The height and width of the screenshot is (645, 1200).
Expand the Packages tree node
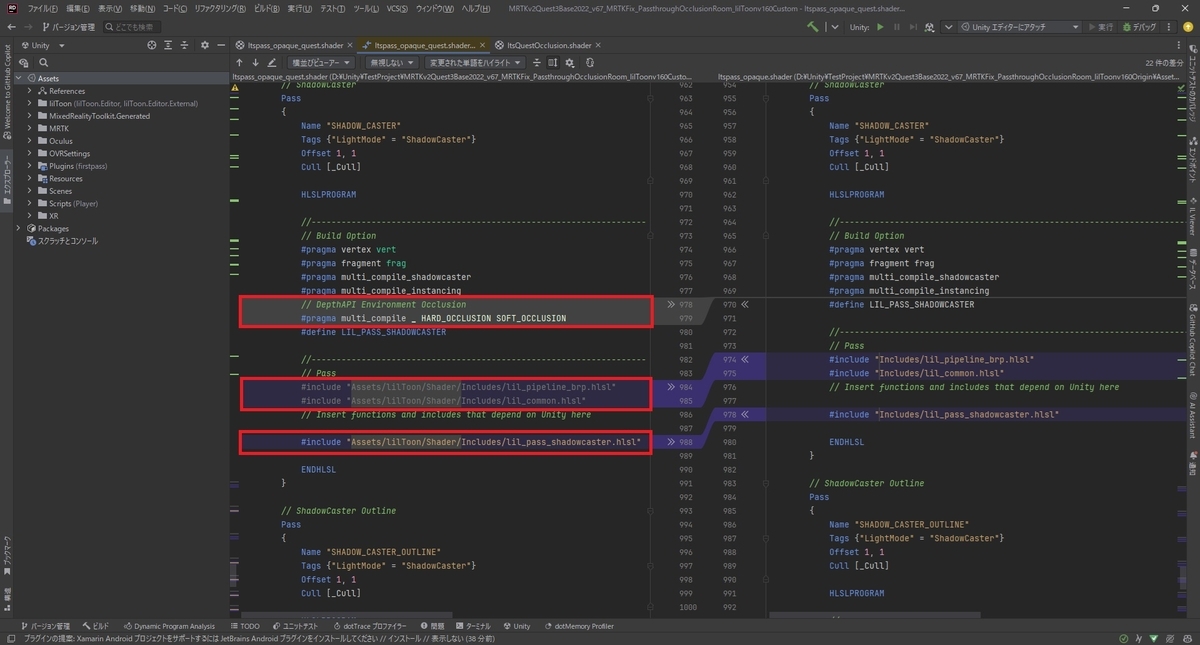(x=18, y=228)
